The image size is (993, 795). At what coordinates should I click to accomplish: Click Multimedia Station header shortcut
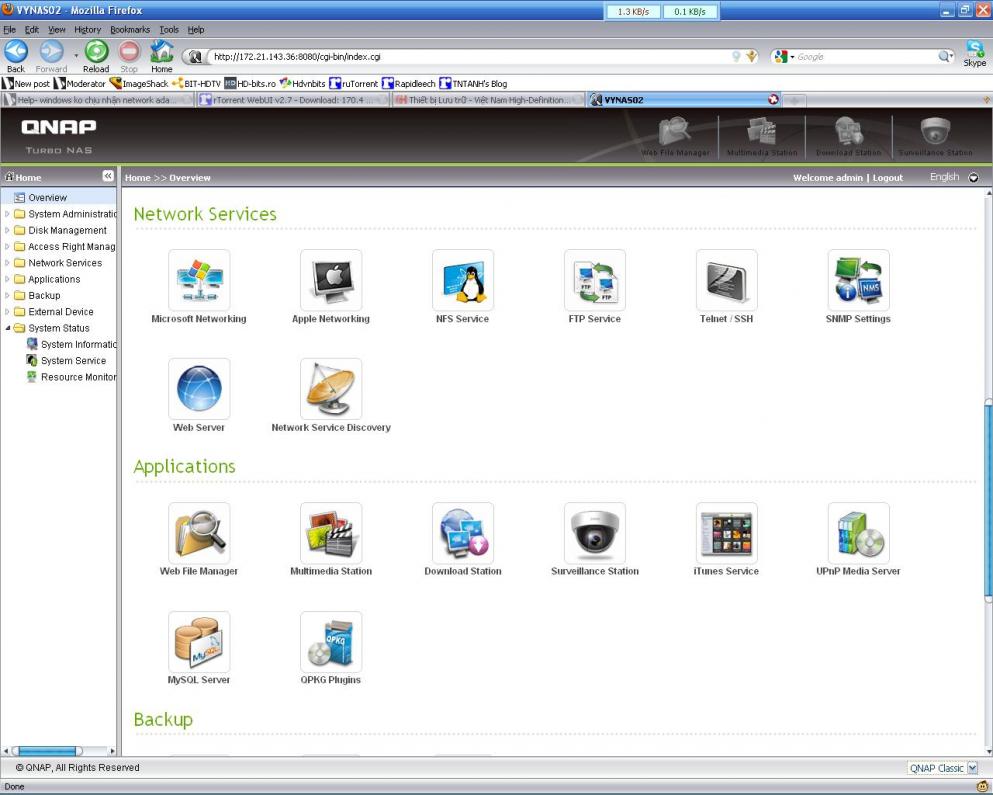click(x=762, y=136)
